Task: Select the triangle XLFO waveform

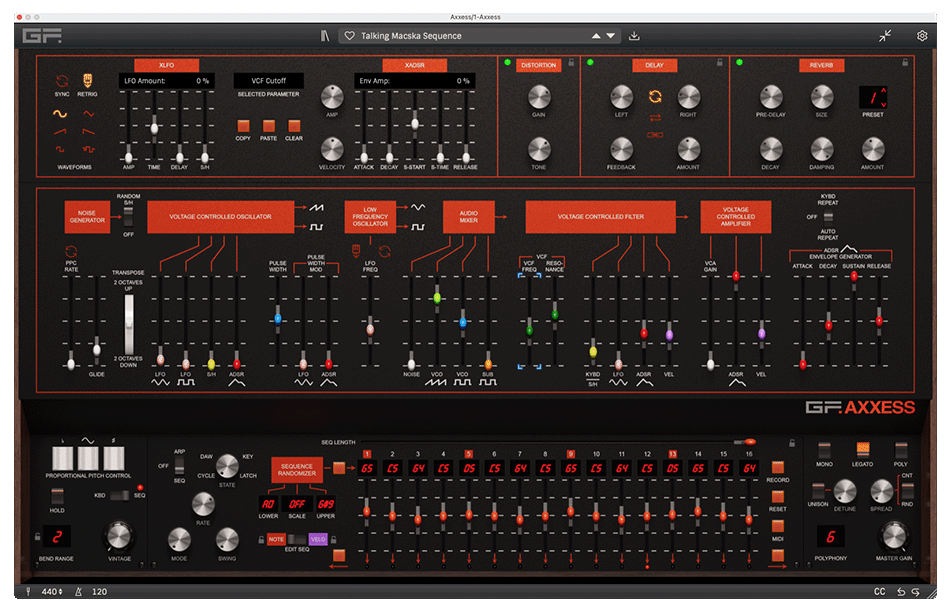Action: 88,114
